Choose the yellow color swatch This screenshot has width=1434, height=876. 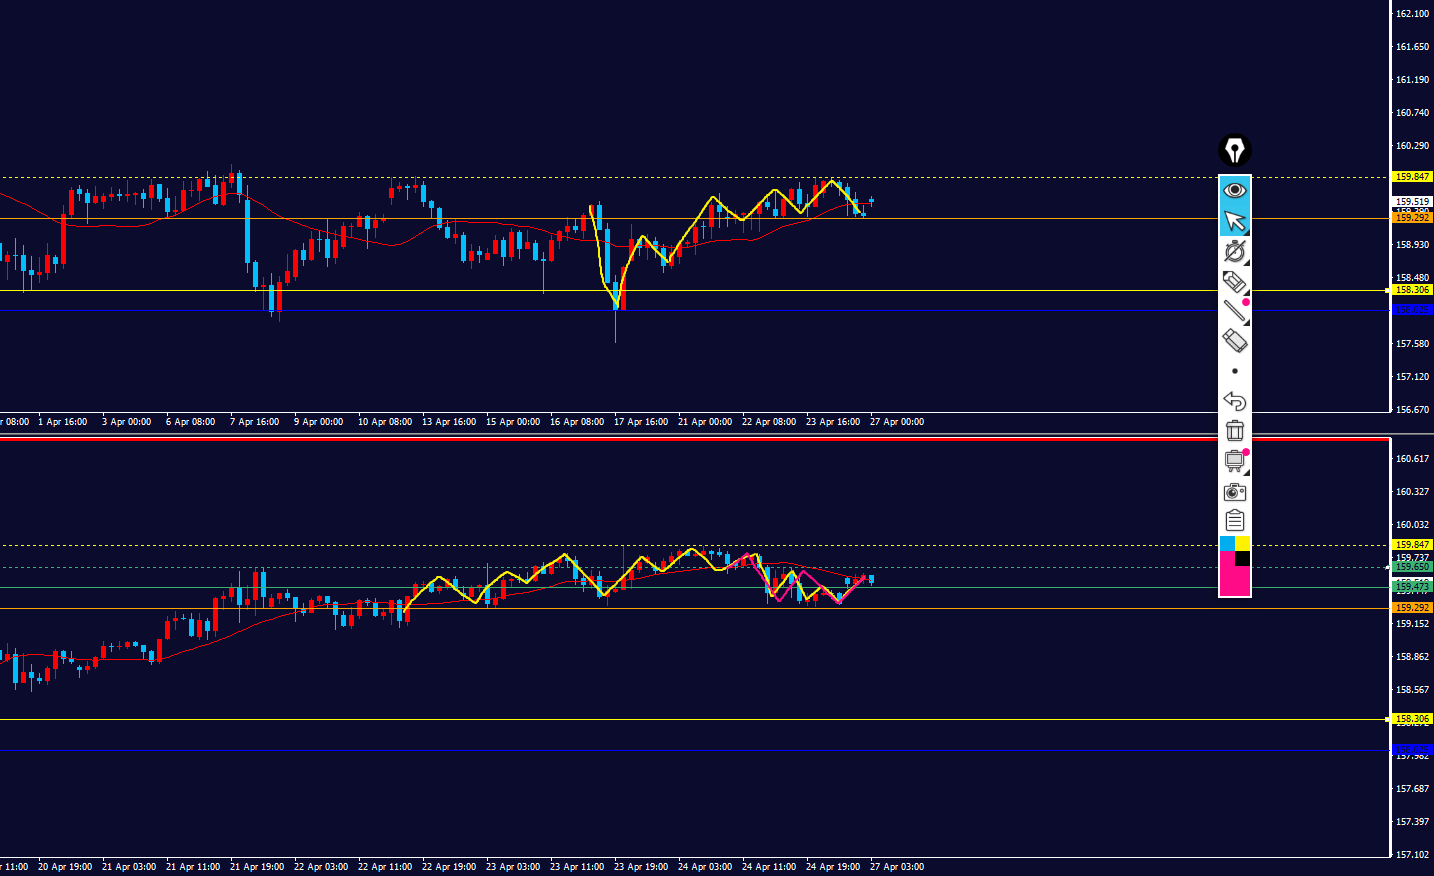click(x=1242, y=544)
